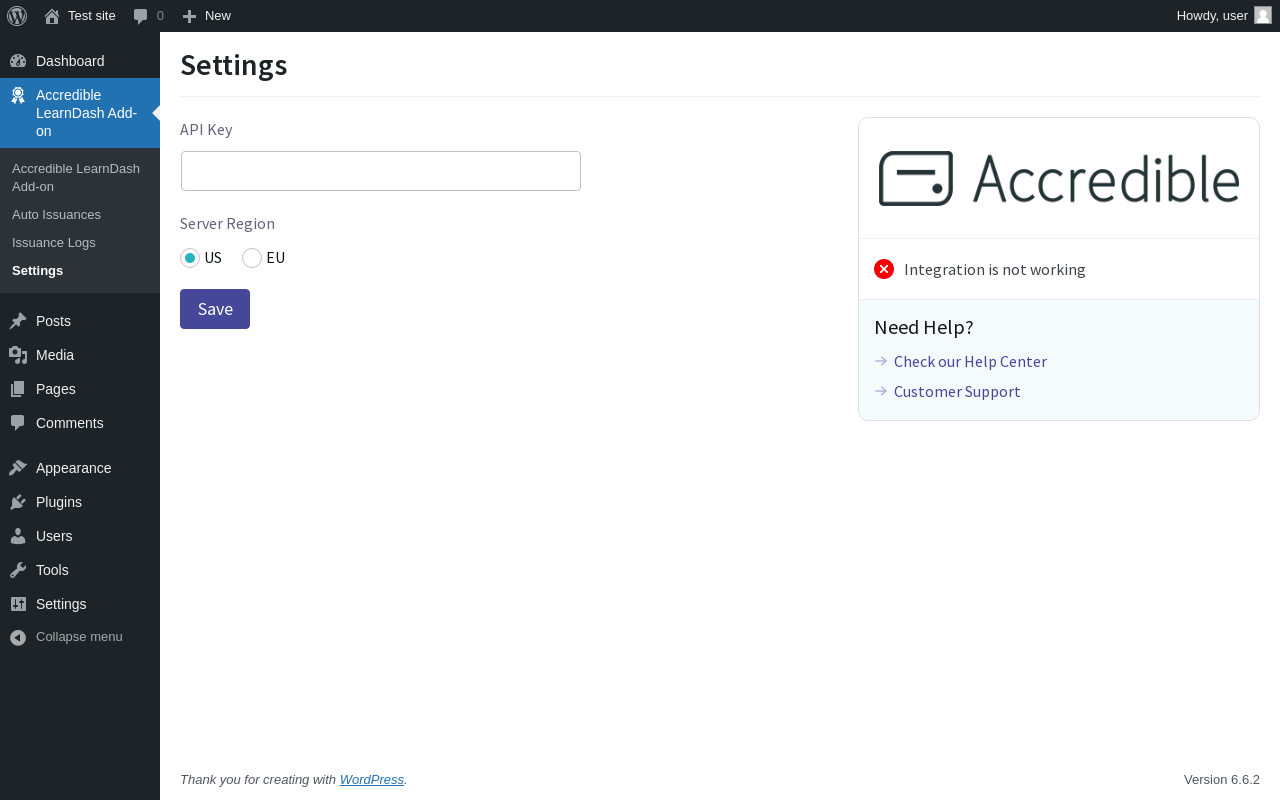Image resolution: width=1280 pixels, height=800 pixels.
Task: Collapse the admin sidebar menu
Action: [80, 637]
